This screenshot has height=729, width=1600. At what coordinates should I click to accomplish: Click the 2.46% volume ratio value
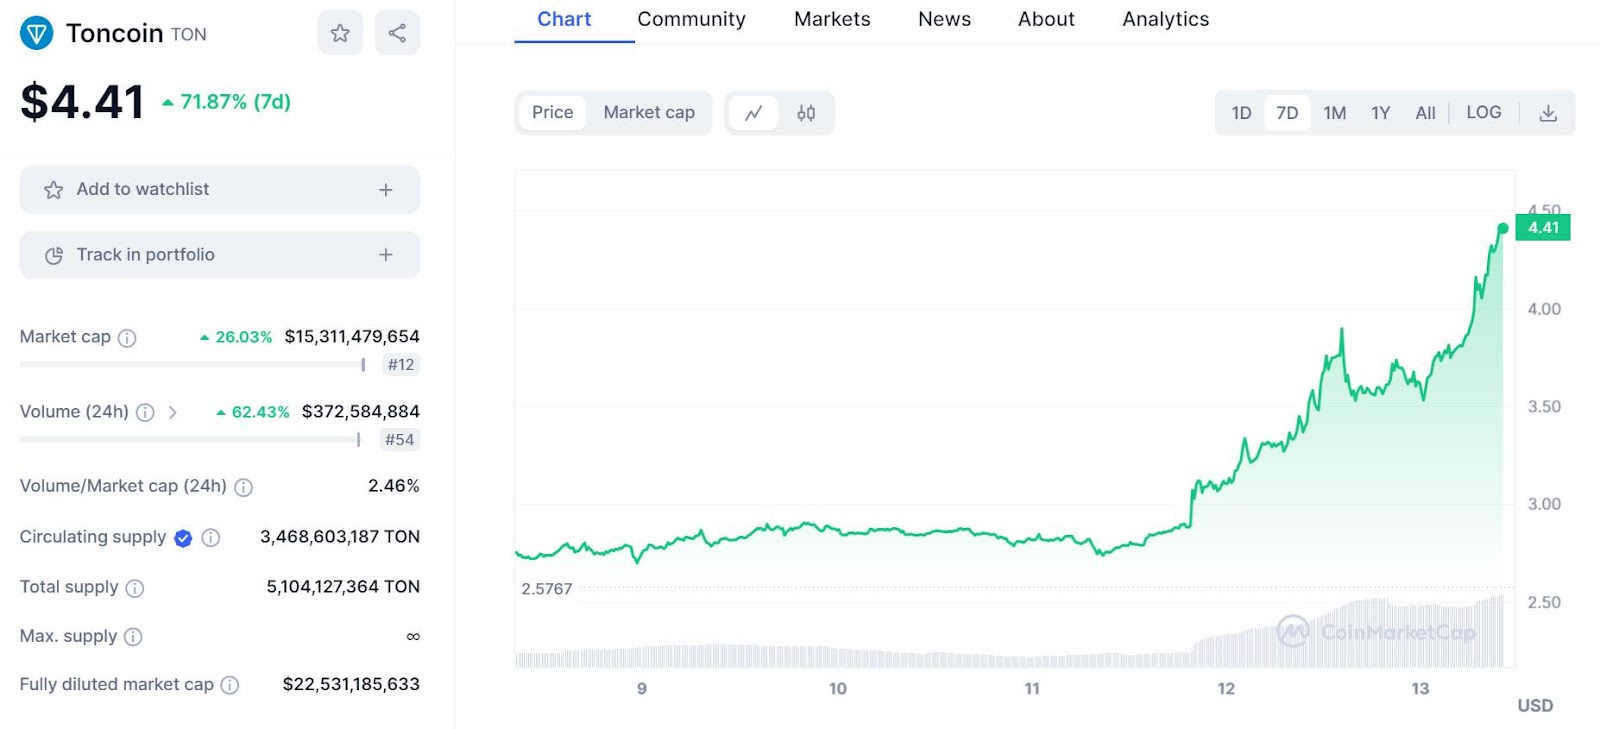[x=394, y=486]
